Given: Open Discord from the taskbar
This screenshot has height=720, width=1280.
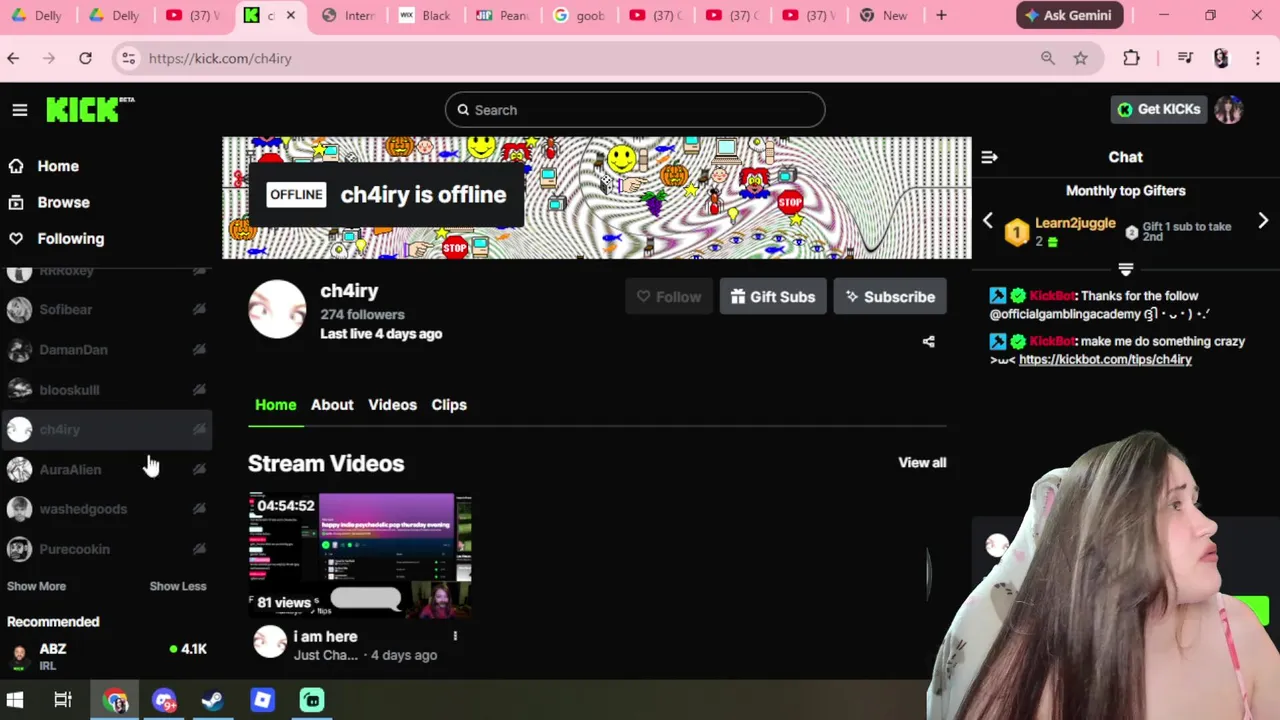Looking at the screenshot, I should (x=164, y=700).
